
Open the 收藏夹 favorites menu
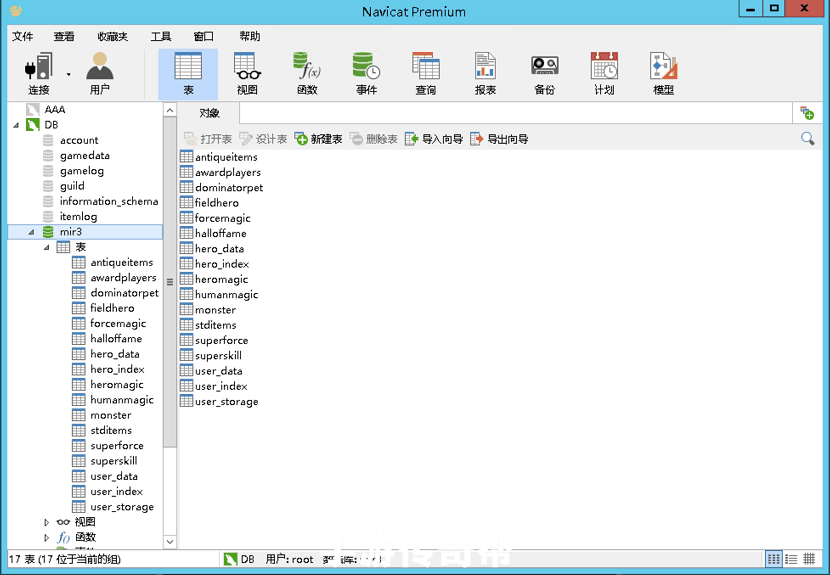(112, 36)
